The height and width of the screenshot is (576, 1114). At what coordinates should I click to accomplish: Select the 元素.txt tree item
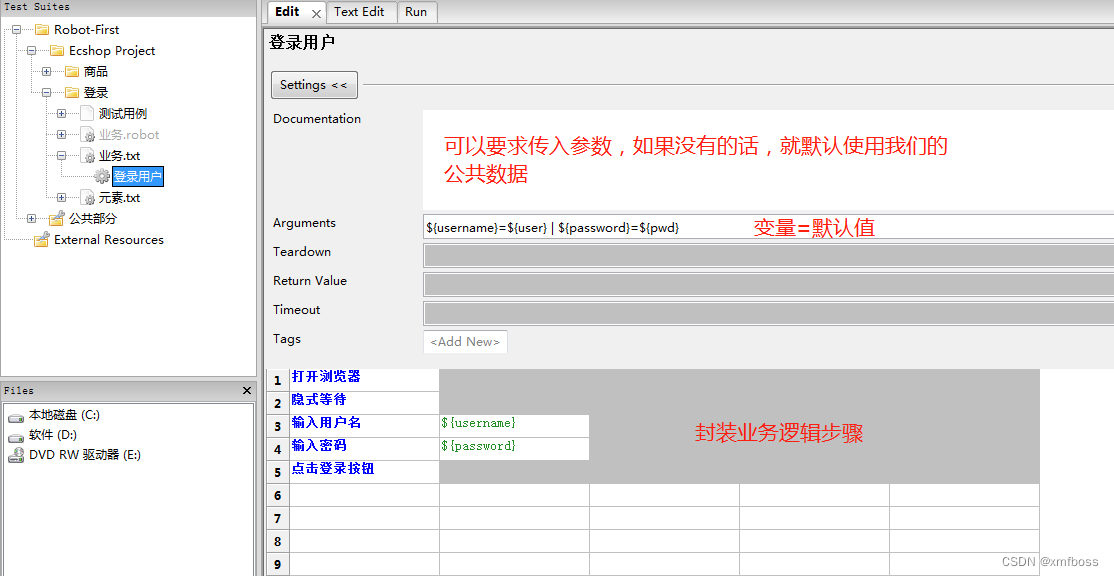[119, 197]
